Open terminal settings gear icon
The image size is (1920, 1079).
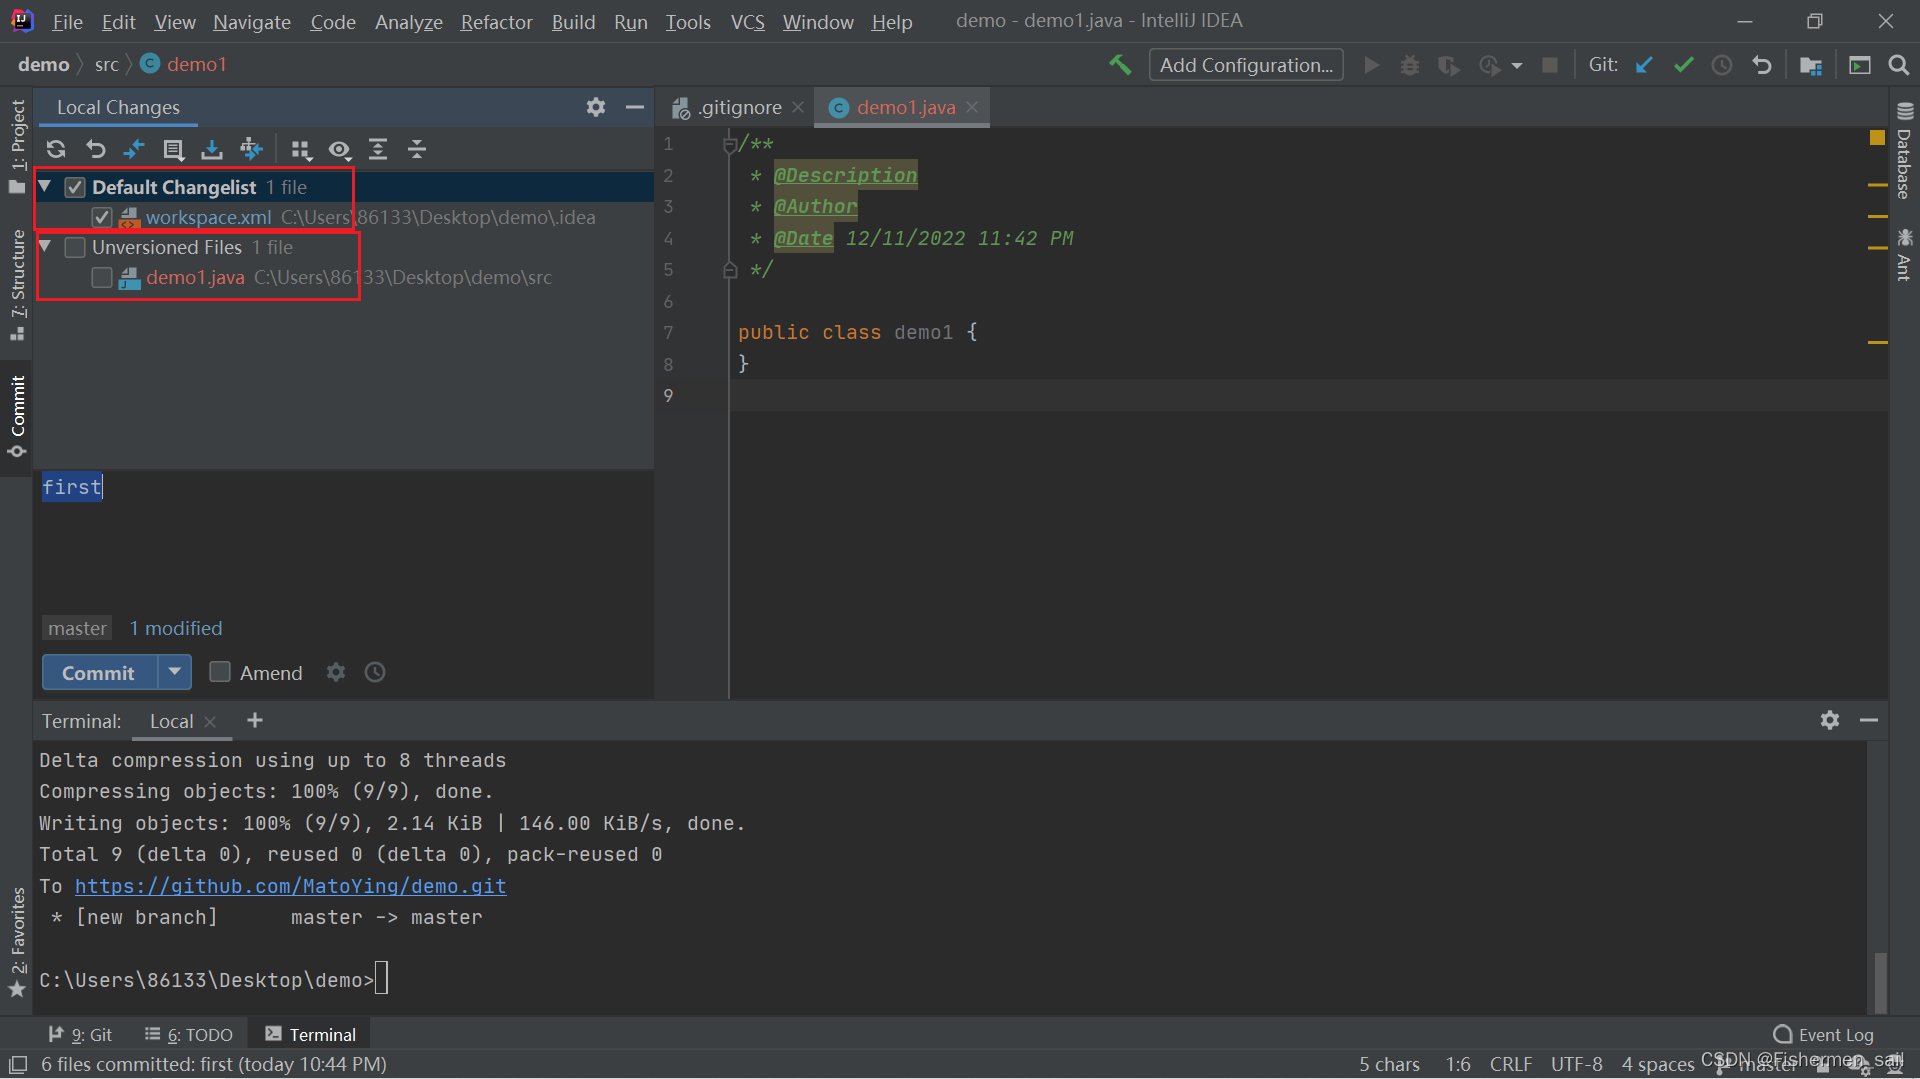click(x=1830, y=720)
